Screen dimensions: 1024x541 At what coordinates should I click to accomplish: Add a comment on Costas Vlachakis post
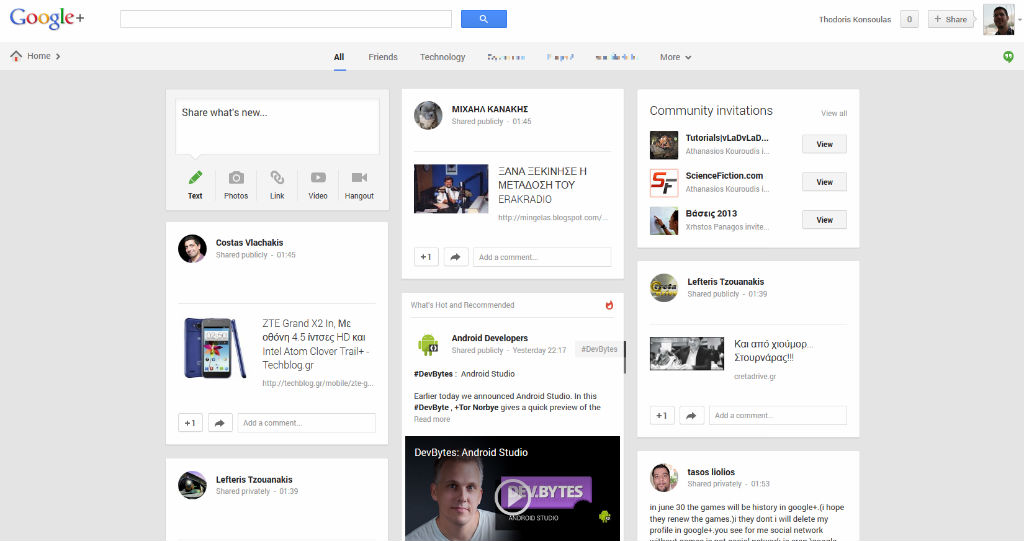[x=306, y=423]
